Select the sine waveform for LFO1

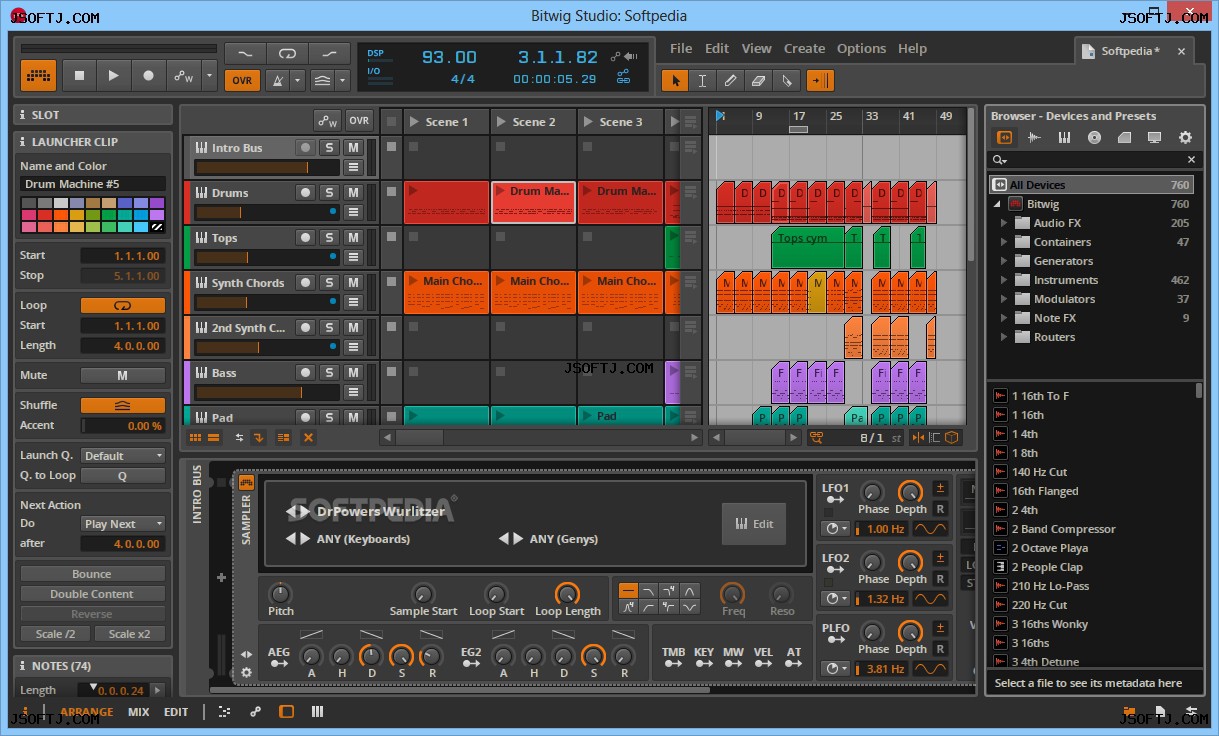(x=931, y=529)
